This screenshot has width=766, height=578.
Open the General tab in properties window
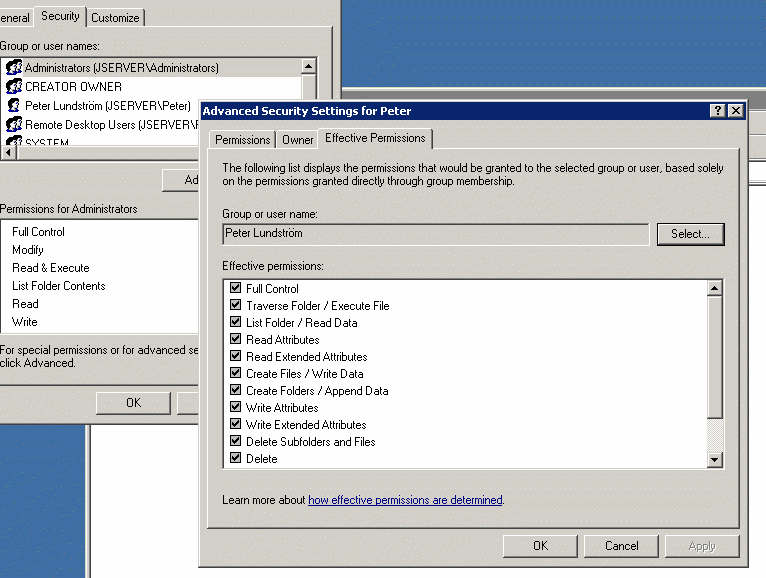pyautogui.click(x=16, y=18)
